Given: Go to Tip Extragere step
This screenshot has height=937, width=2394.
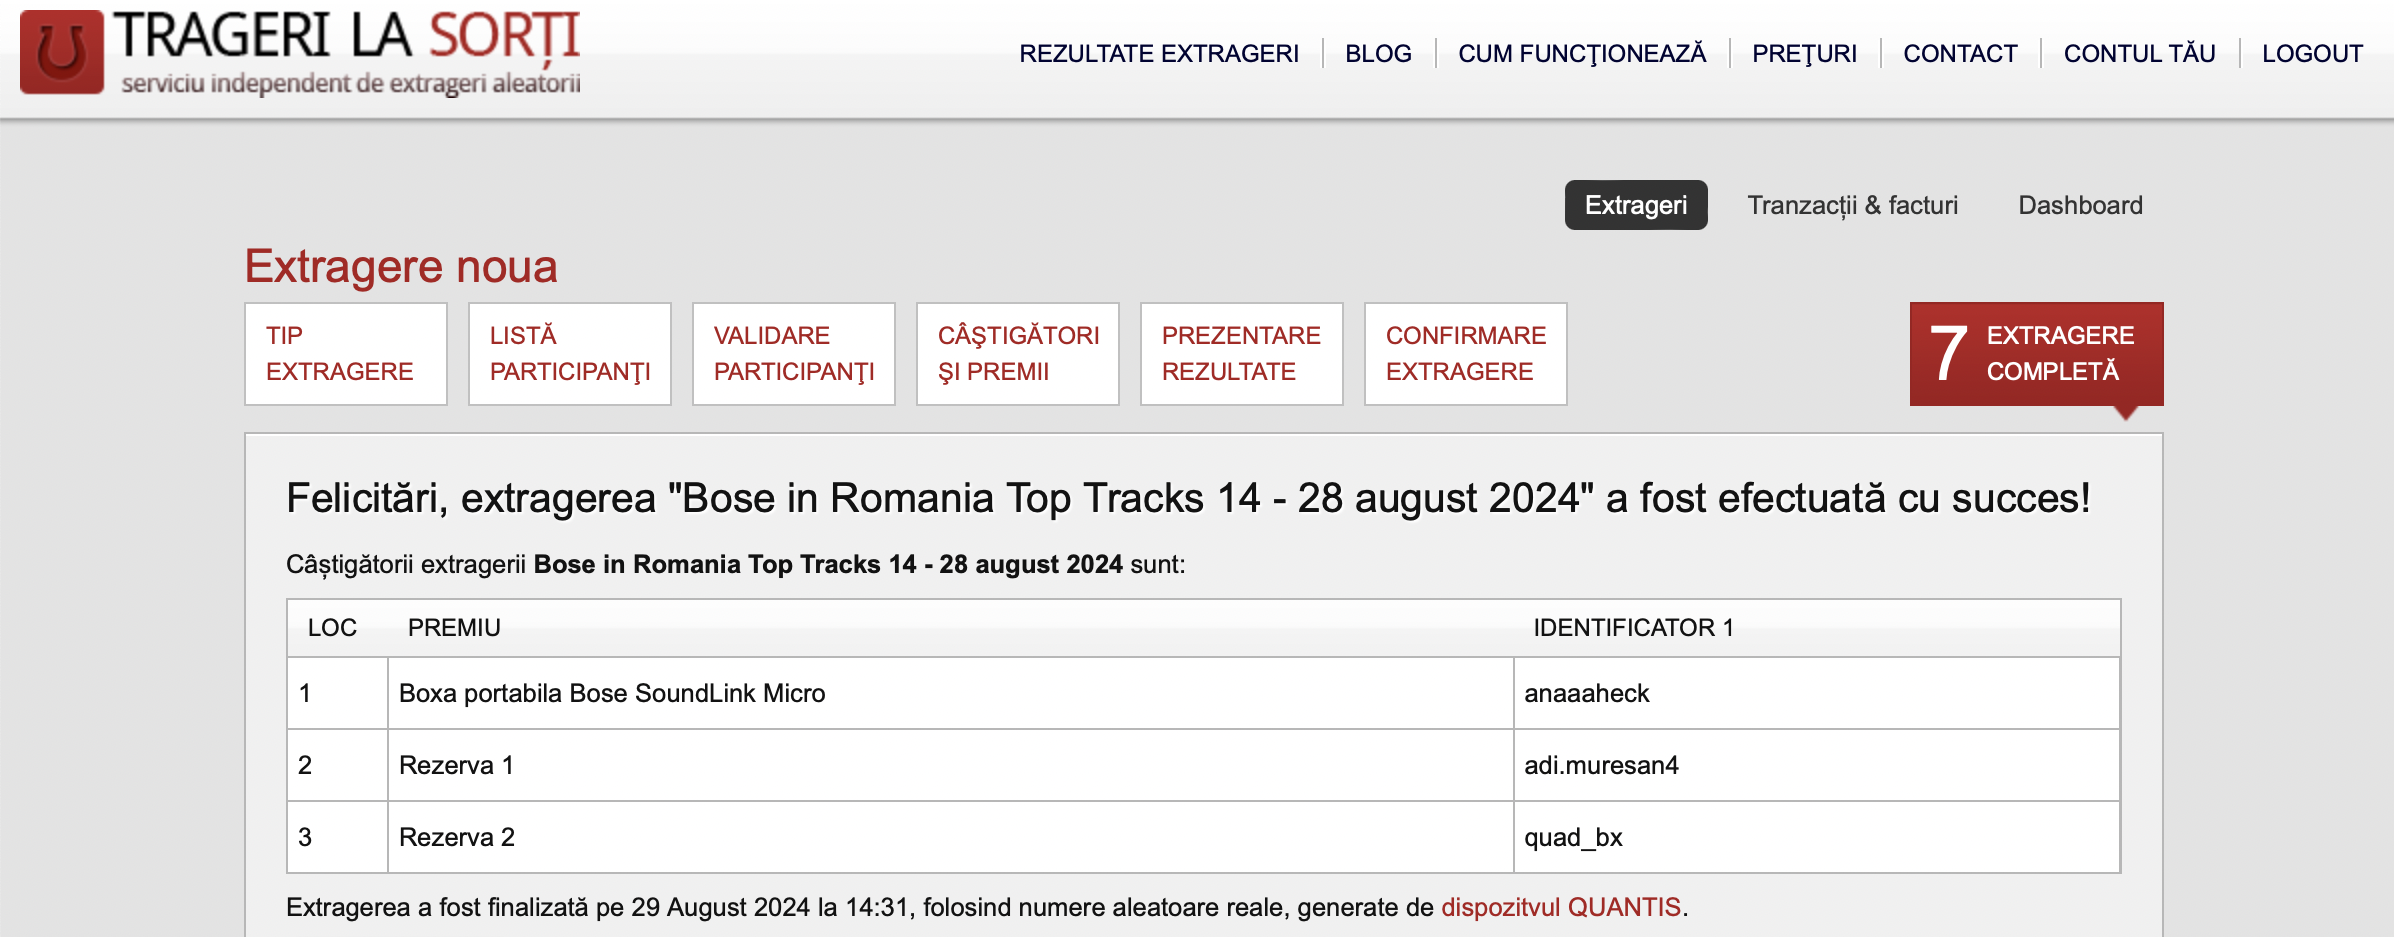Looking at the screenshot, I should (345, 354).
